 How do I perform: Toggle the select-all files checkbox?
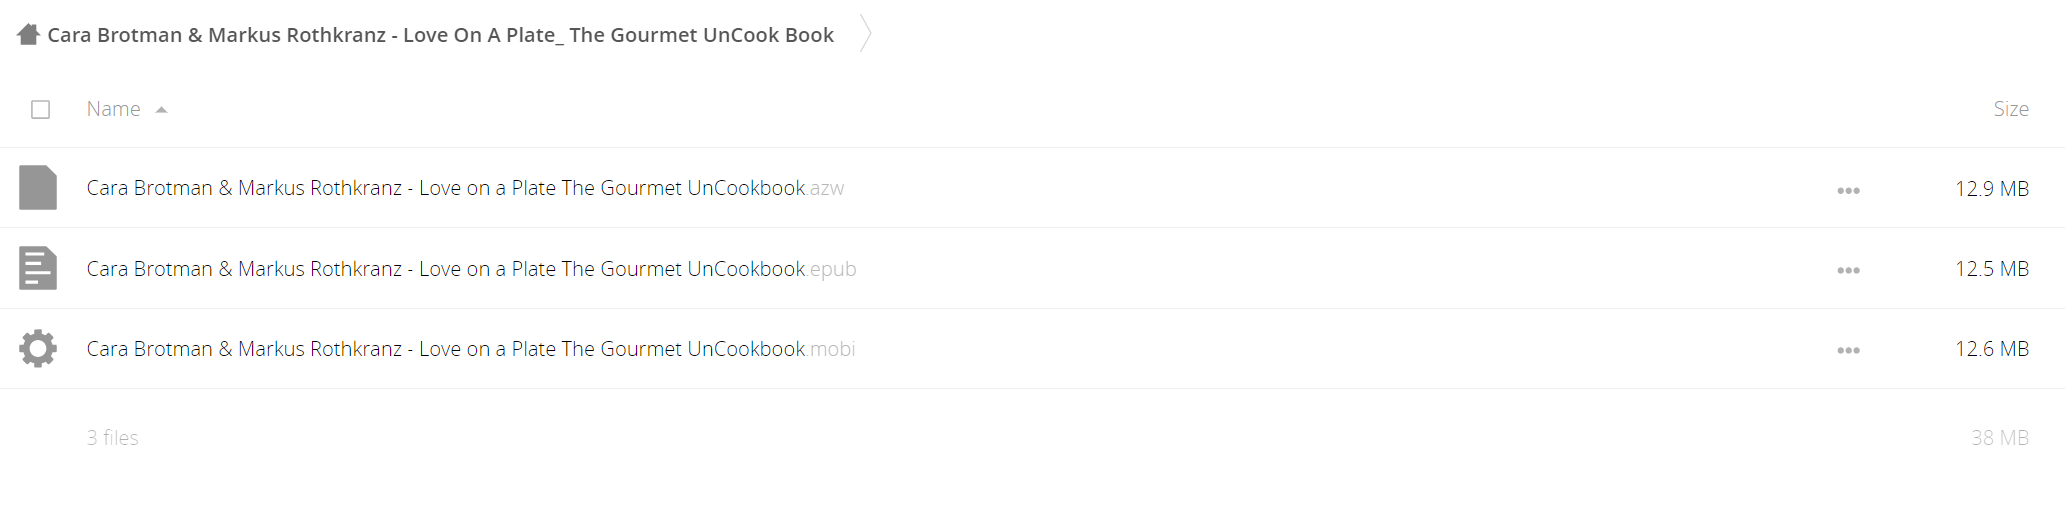[40, 109]
